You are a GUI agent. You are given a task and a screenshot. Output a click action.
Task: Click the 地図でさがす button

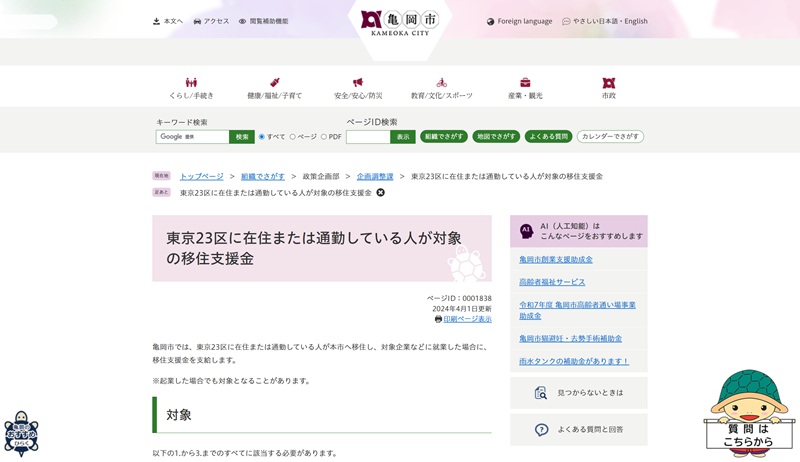496,137
